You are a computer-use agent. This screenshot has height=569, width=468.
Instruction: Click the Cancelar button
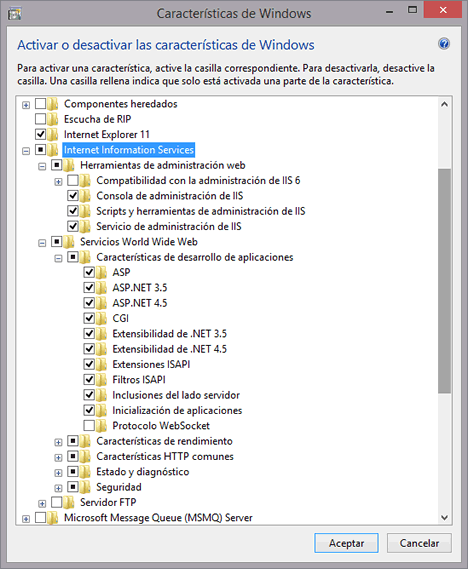click(x=419, y=543)
